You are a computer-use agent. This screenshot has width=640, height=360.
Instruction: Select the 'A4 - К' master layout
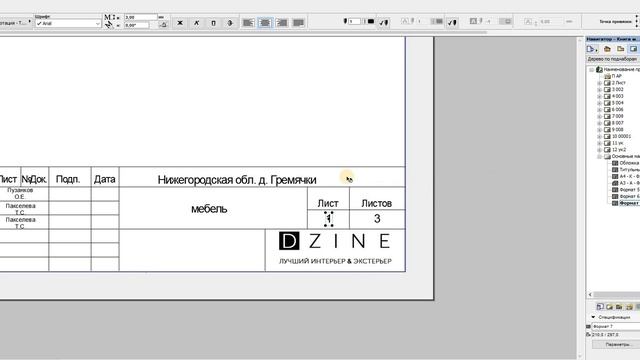pyautogui.click(x=626, y=176)
